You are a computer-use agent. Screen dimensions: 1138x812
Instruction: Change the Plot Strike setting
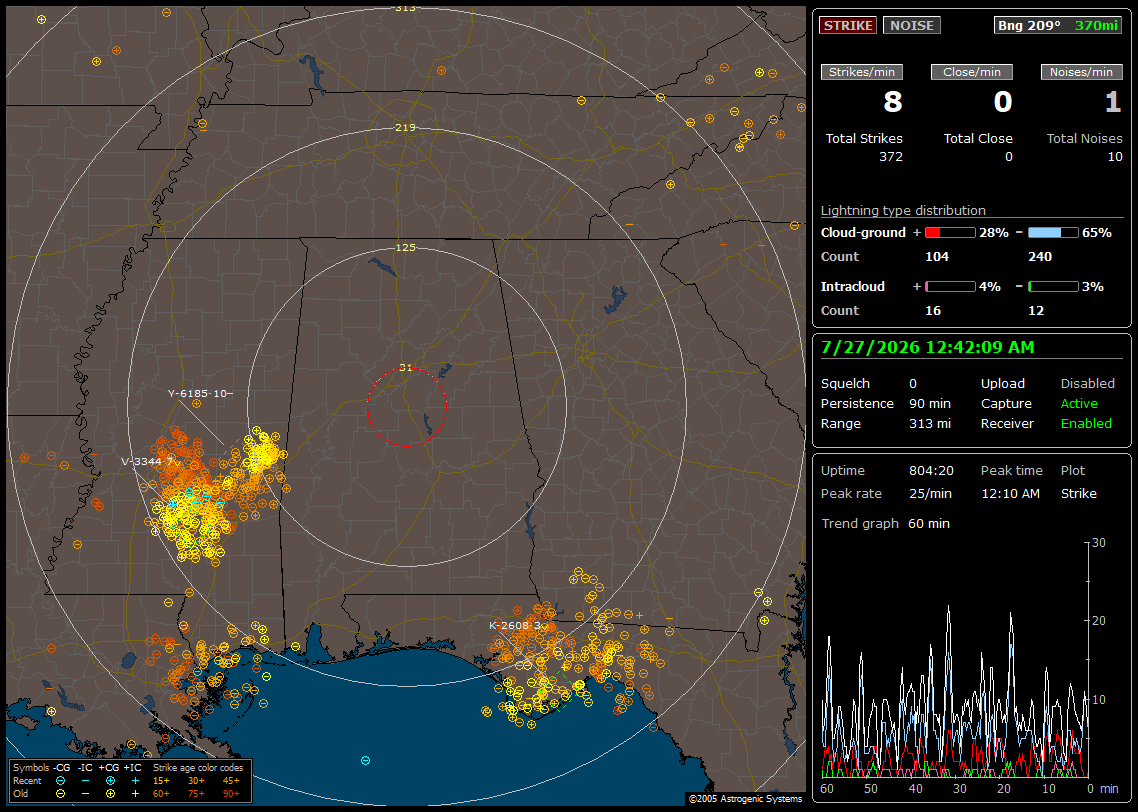pos(1078,493)
